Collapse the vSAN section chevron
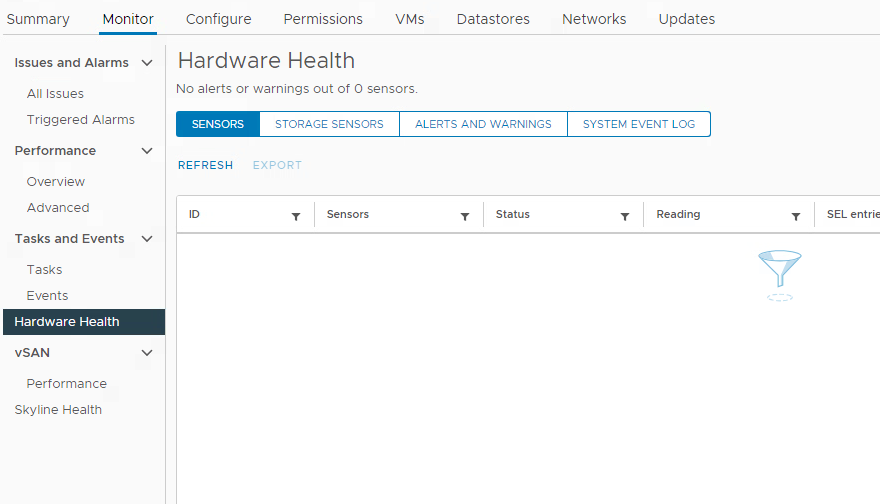 coord(147,353)
